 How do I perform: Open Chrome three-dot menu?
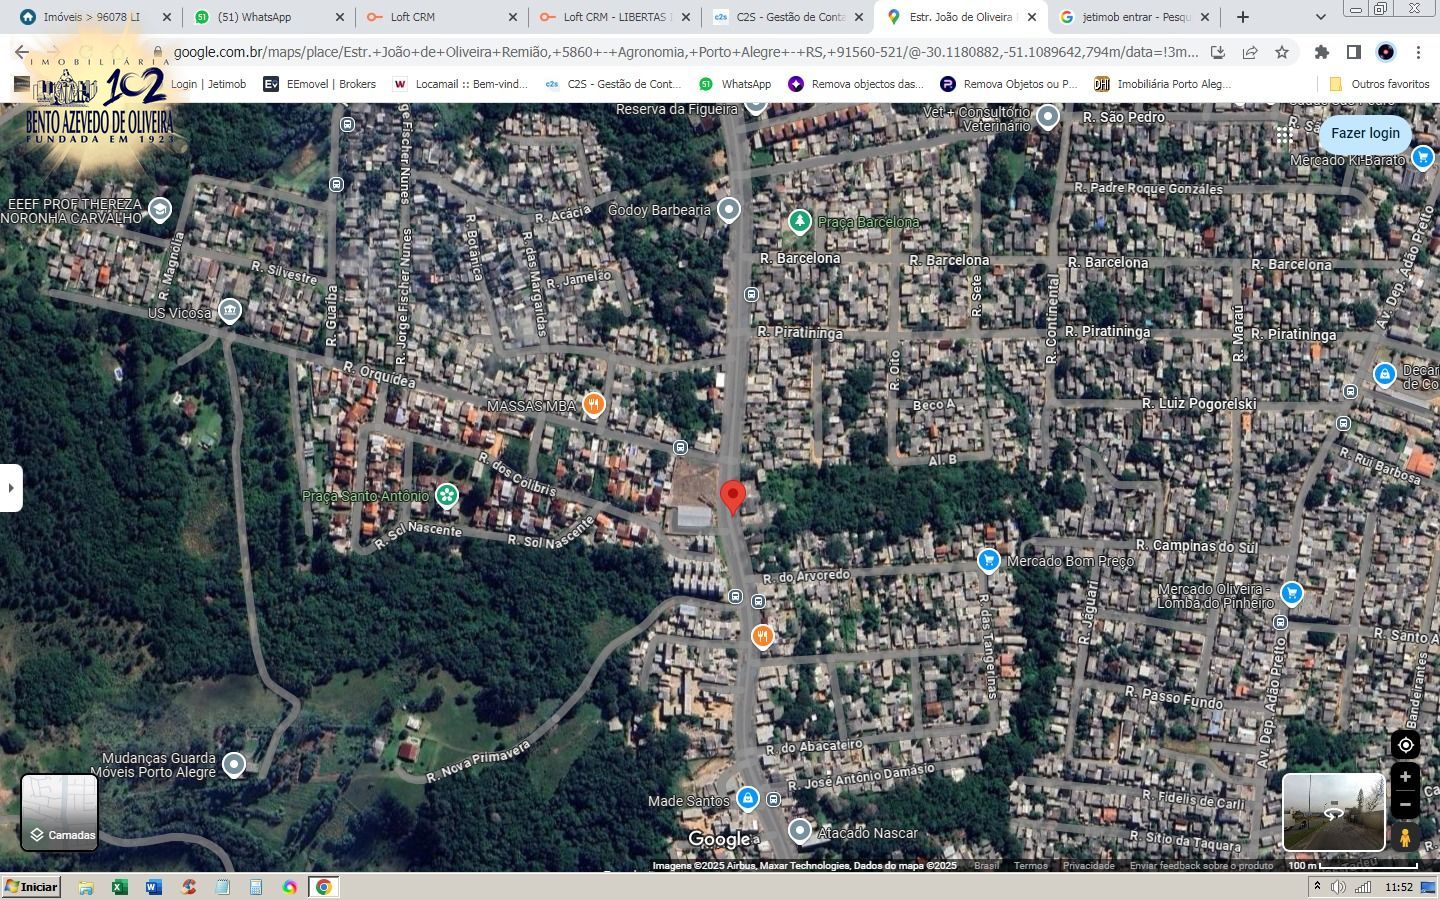click(x=1418, y=52)
